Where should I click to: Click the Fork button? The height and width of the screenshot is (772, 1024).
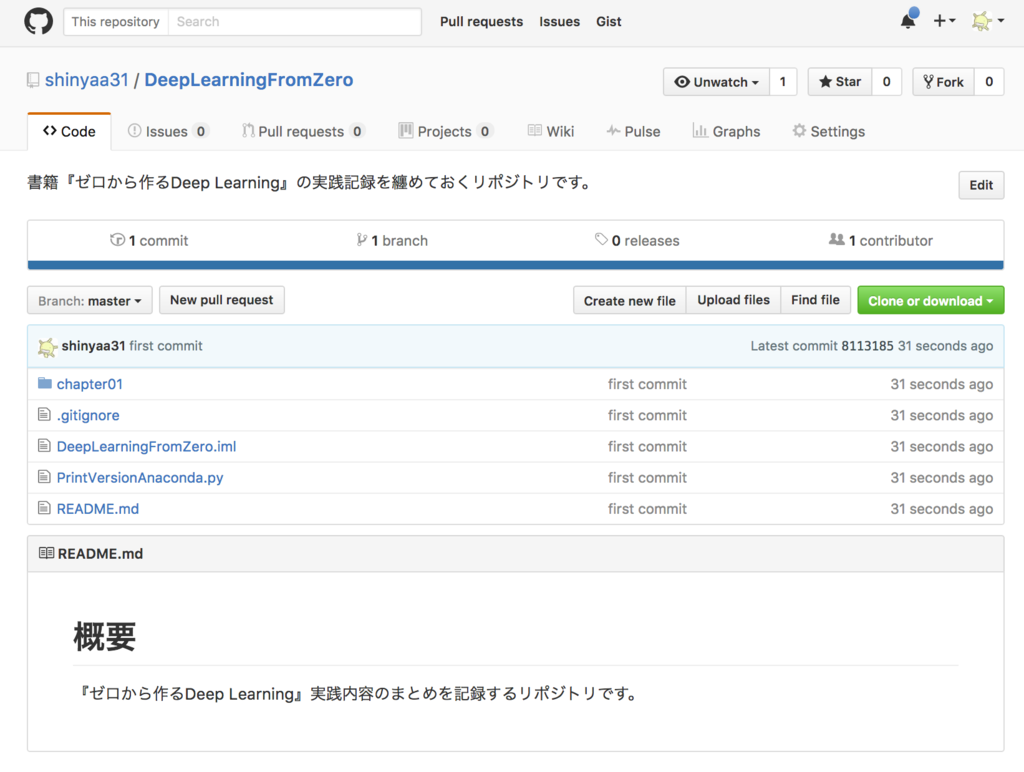pos(944,82)
